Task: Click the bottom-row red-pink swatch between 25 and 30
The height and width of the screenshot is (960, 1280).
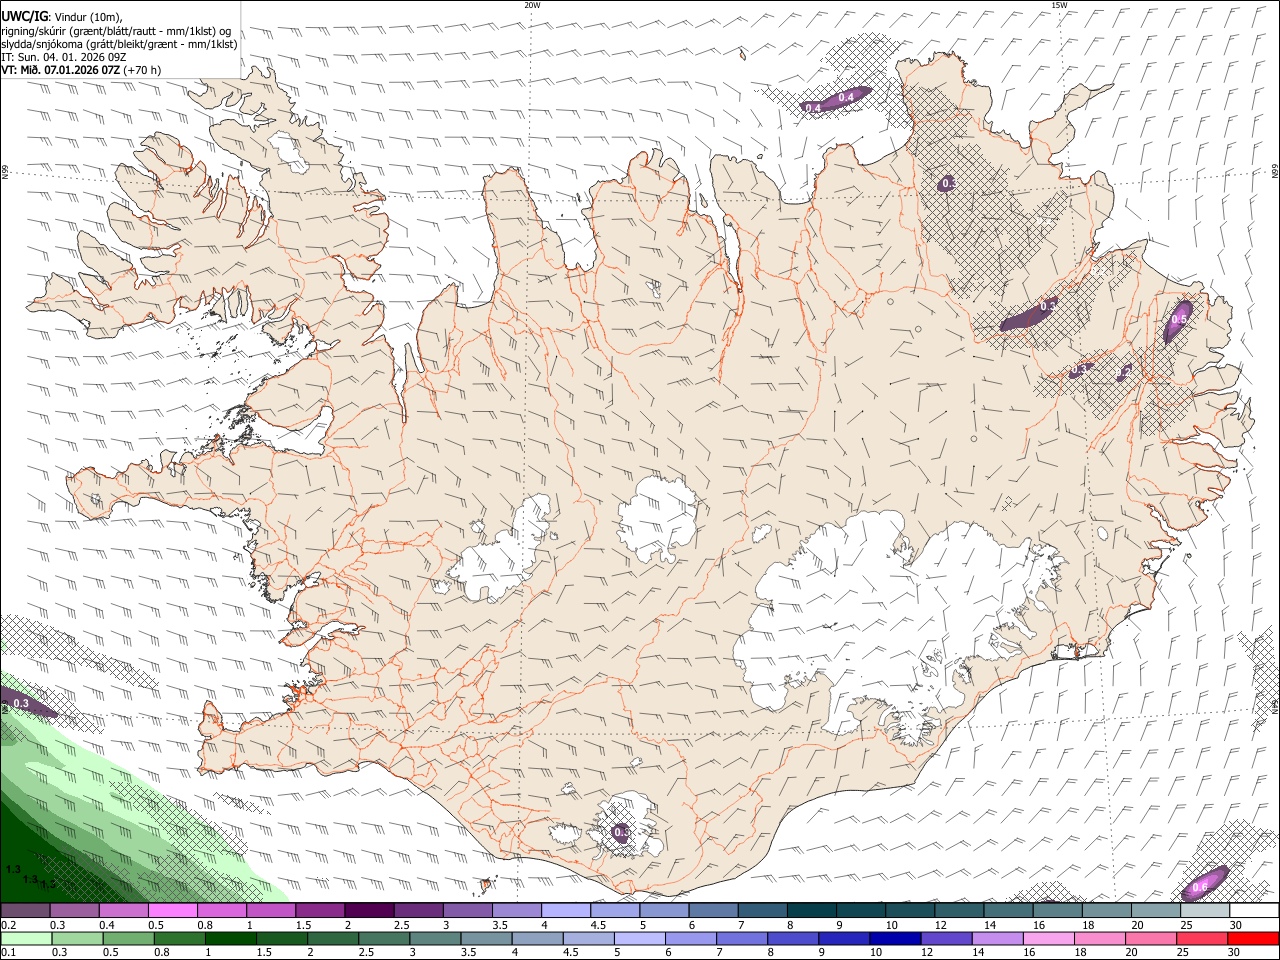Action: [1201, 939]
